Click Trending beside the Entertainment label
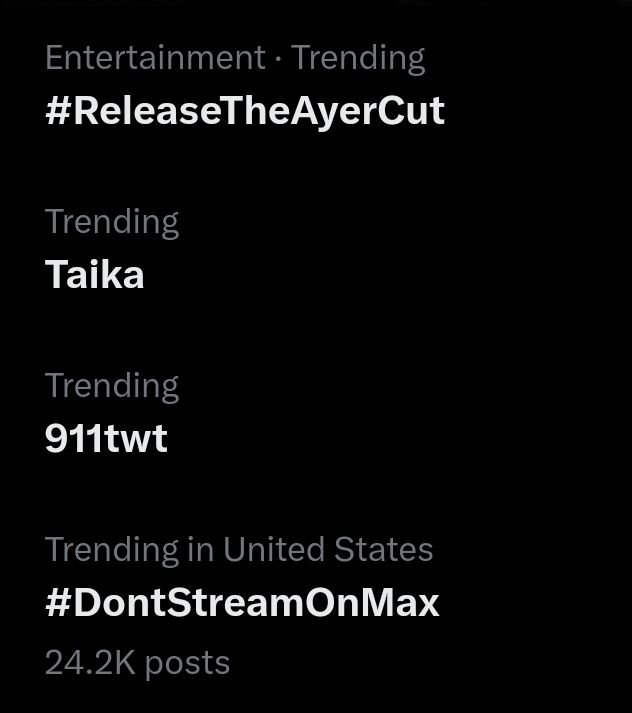This screenshot has height=713, width=632. pos(358,58)
